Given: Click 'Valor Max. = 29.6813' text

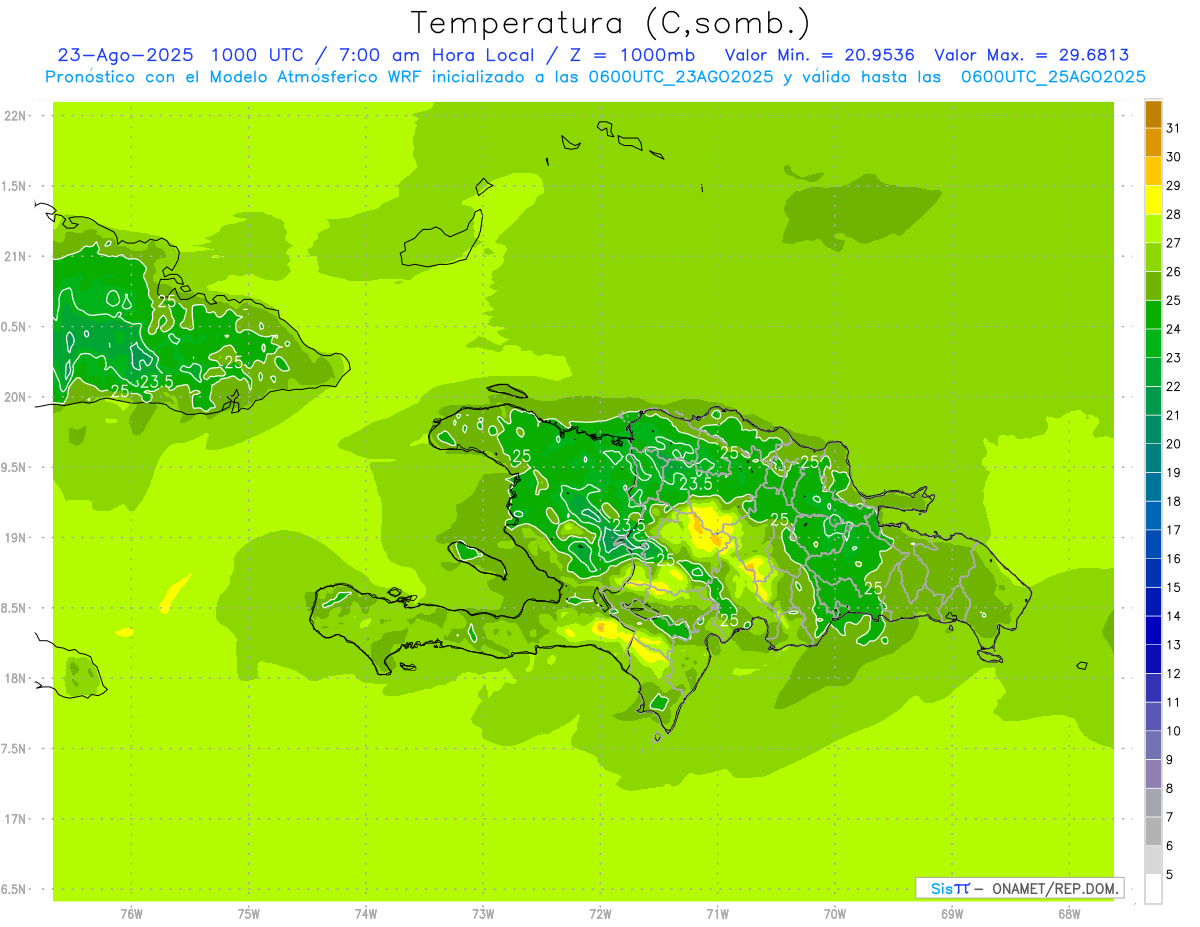Looking at the screenshot, I should (1032, 55).
